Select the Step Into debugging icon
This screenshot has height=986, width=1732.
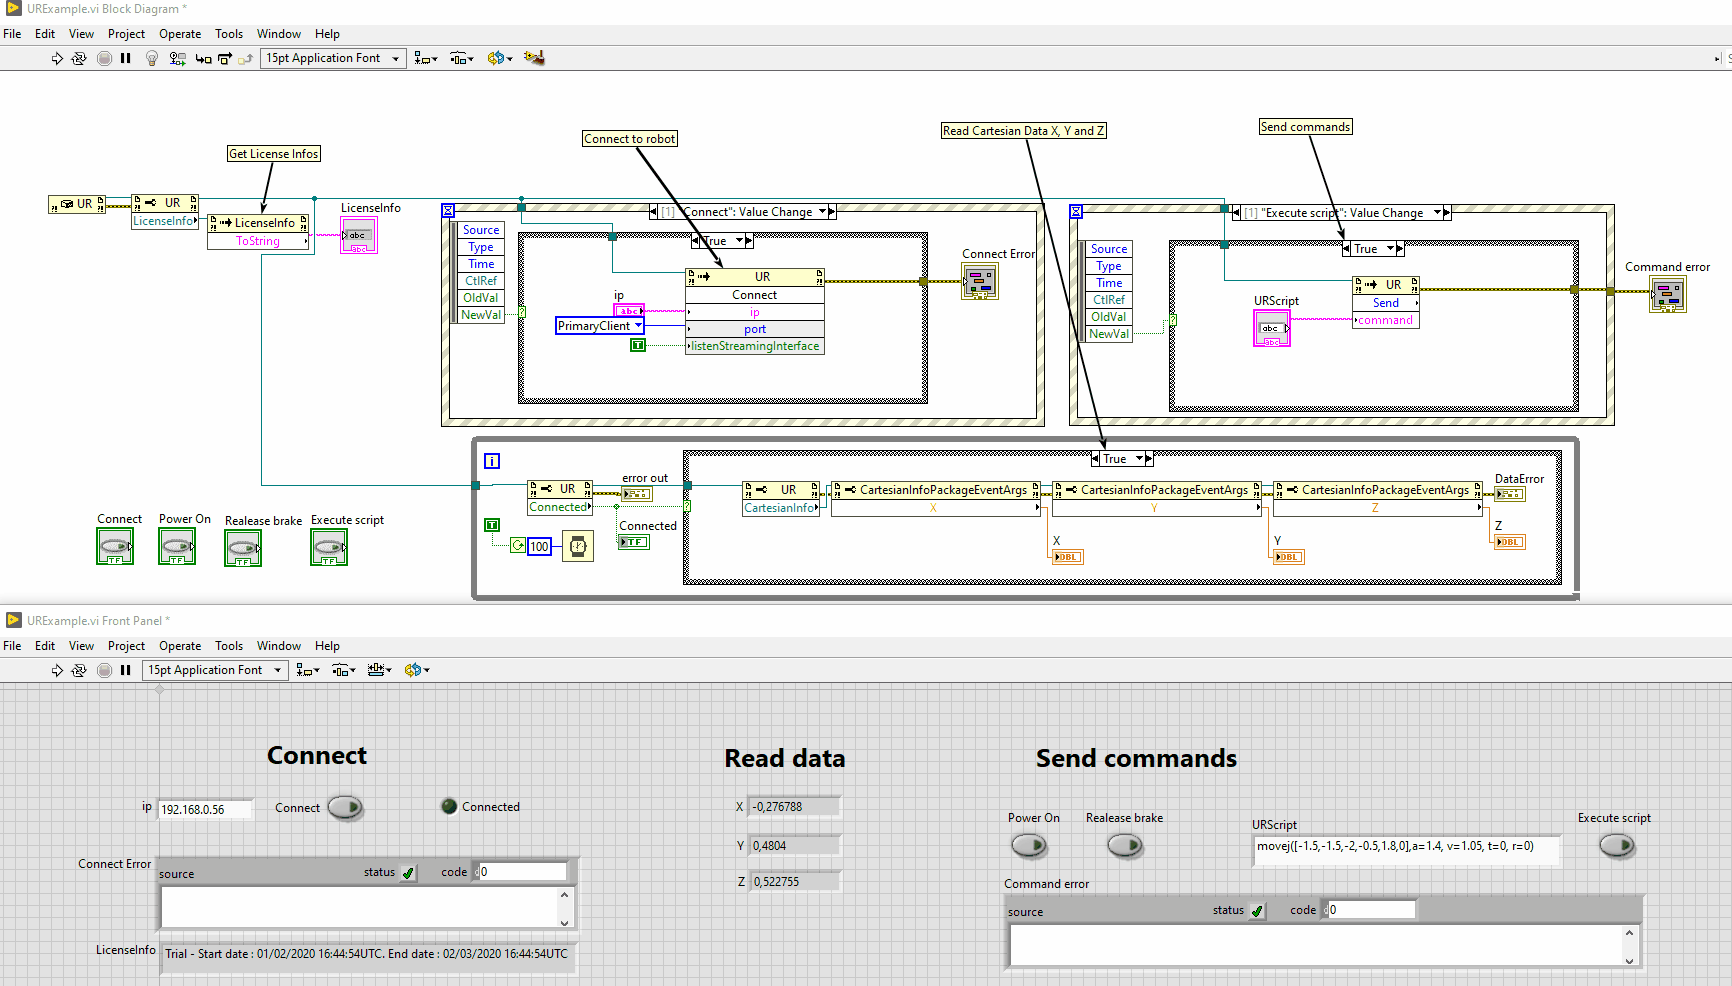204,57
